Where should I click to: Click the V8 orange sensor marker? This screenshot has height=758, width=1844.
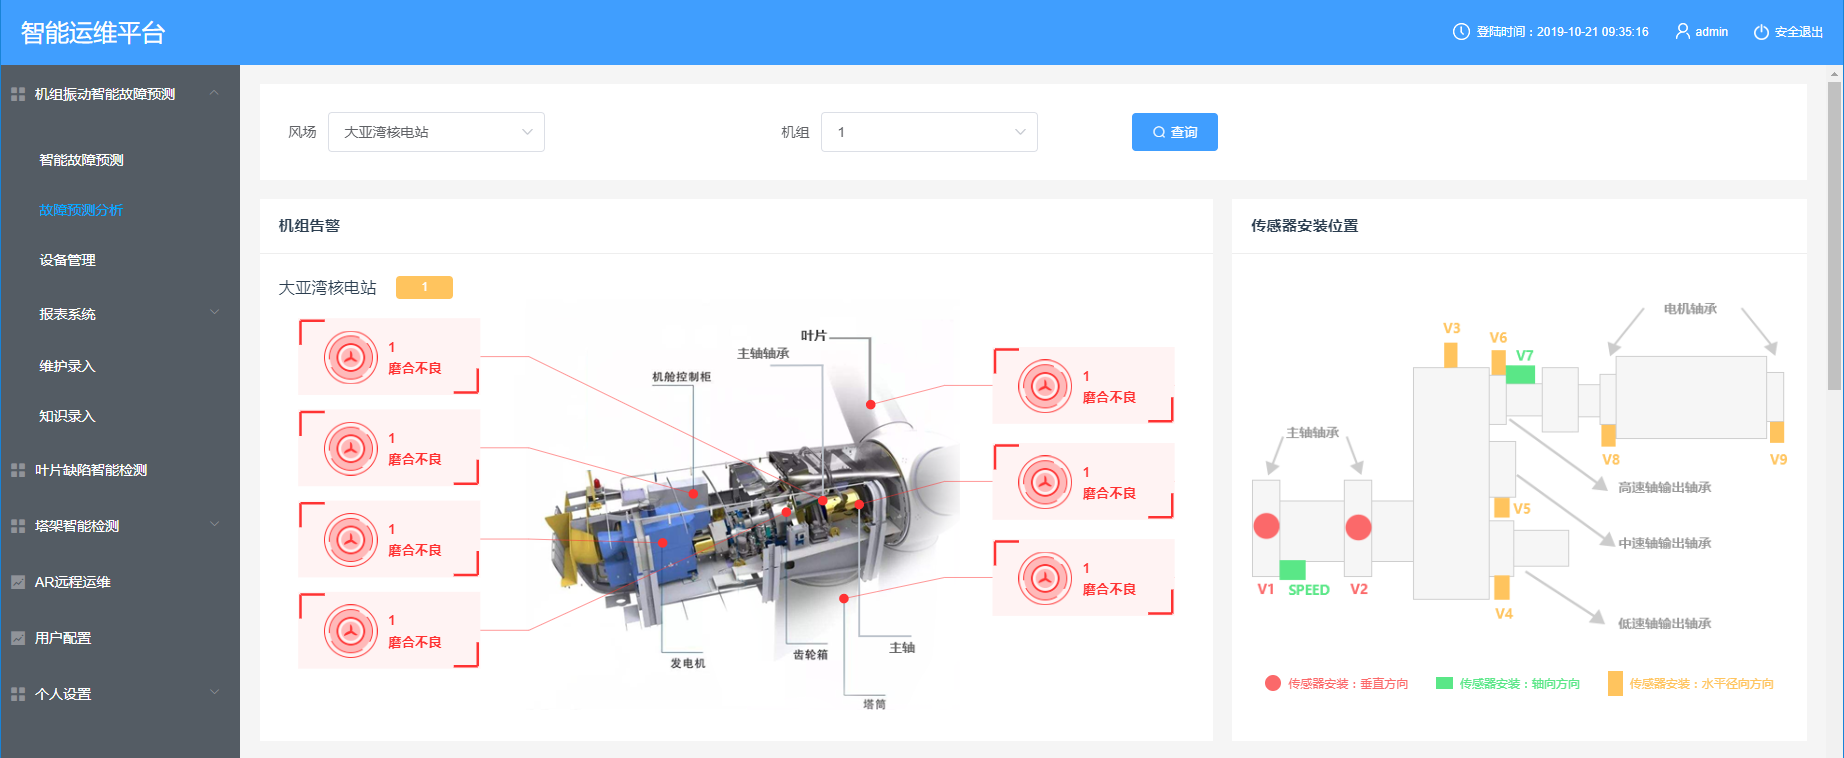coord(1608,435)
